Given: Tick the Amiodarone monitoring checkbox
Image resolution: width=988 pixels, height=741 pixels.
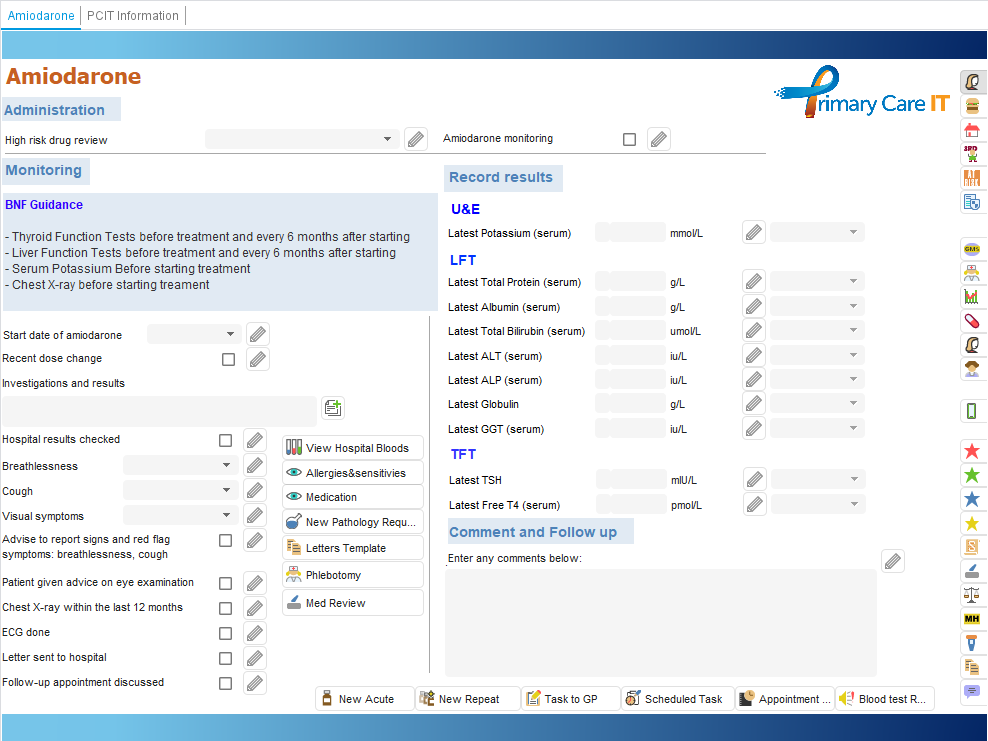Looking at the screenshot, I should click(629, 140).
